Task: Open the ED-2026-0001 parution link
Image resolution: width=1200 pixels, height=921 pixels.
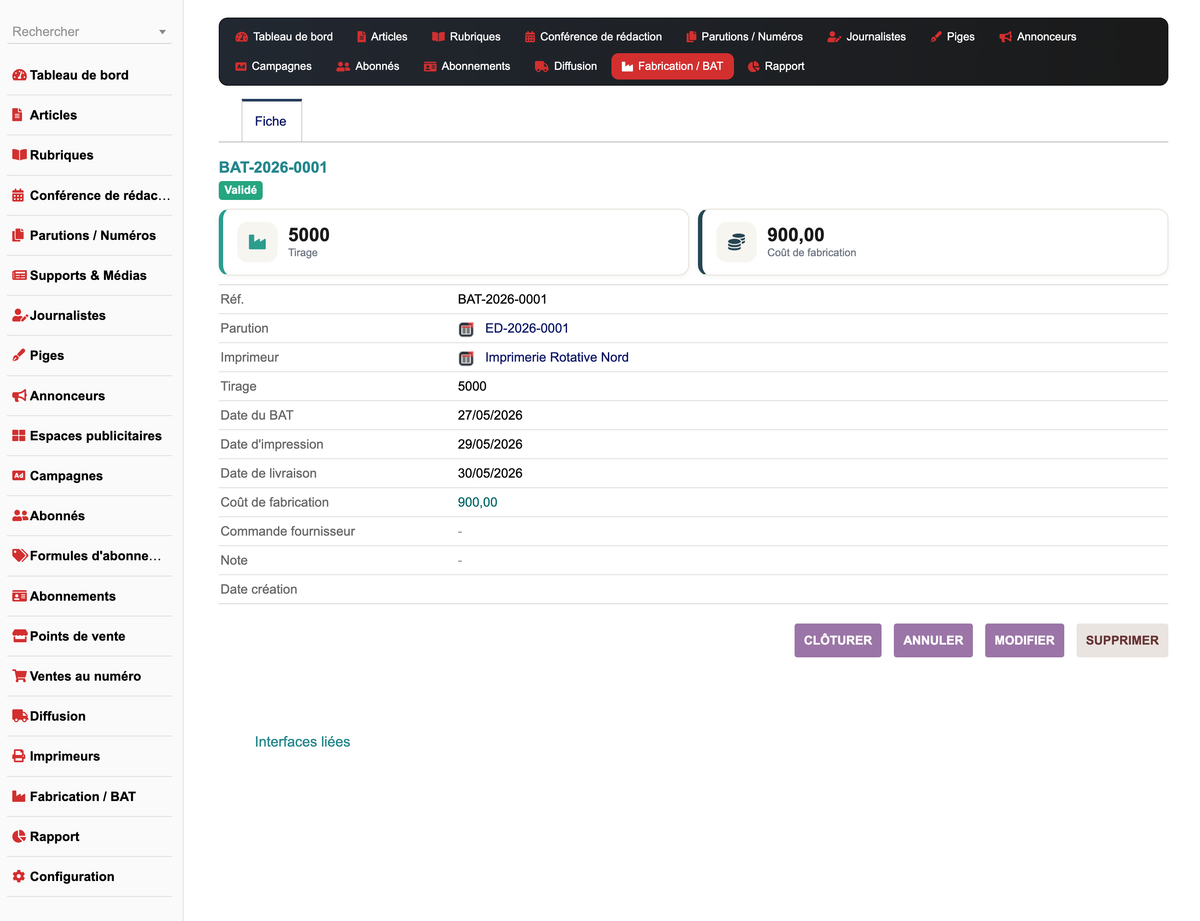Action: (527, 329)
